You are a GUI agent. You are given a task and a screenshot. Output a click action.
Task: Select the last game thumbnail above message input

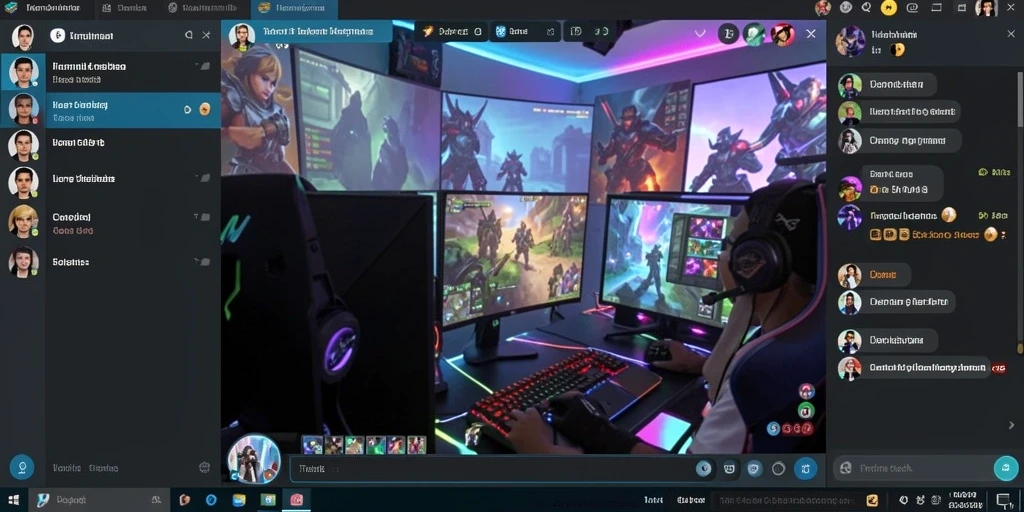pos(417,445)
